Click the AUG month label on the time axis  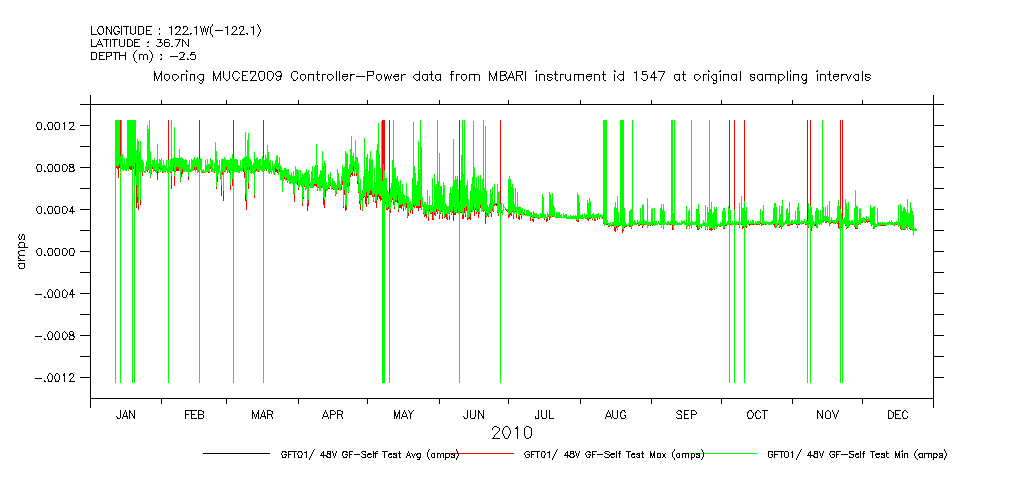(x=616, y=414)
